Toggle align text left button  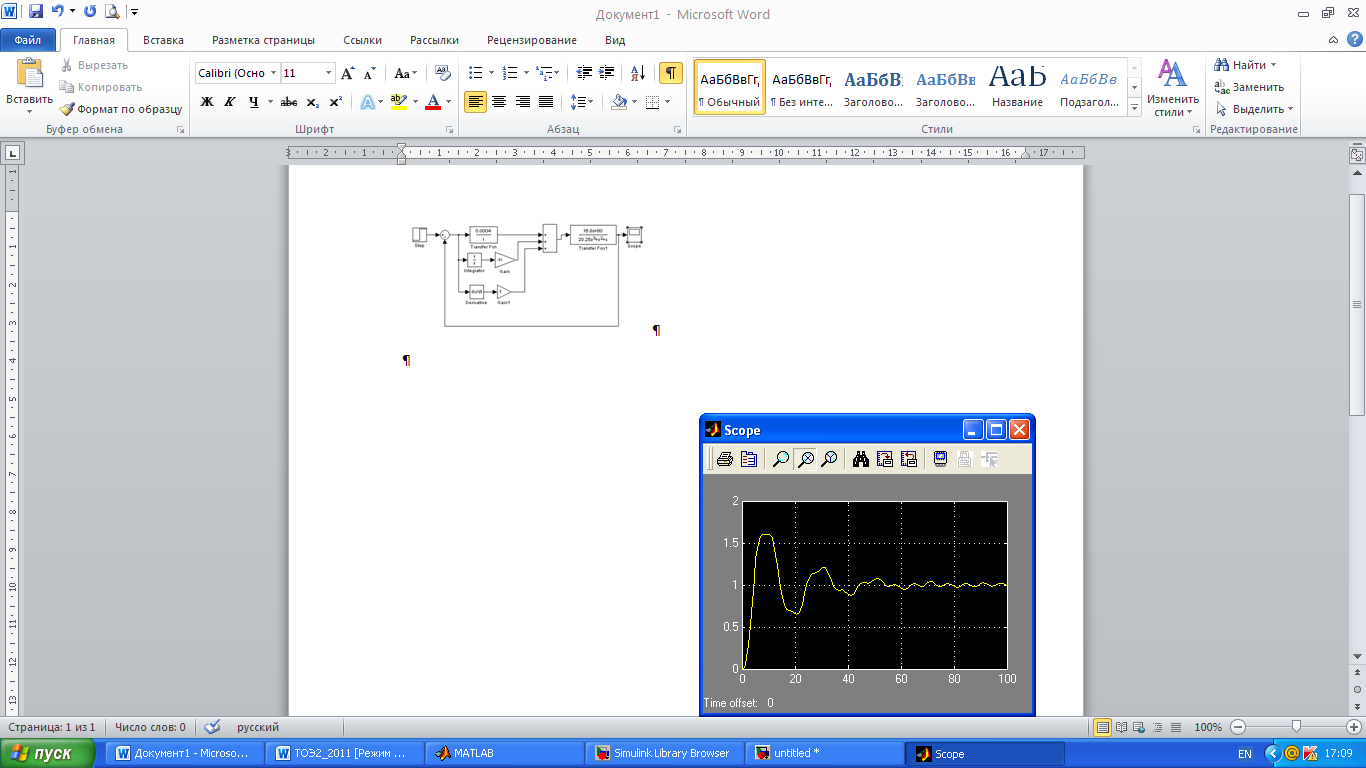(x=475, y=102)
